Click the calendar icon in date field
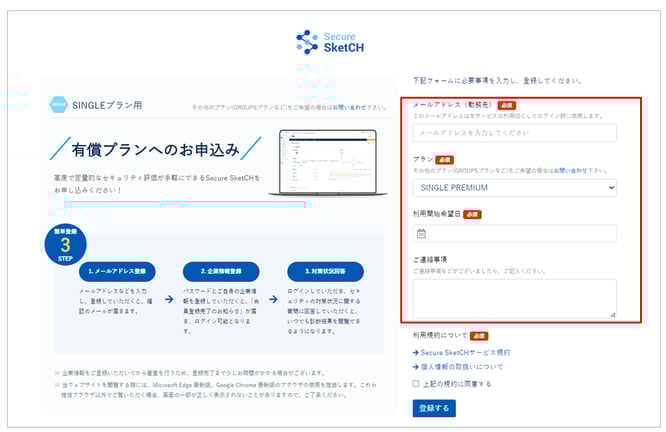 (x=421, y=234)
